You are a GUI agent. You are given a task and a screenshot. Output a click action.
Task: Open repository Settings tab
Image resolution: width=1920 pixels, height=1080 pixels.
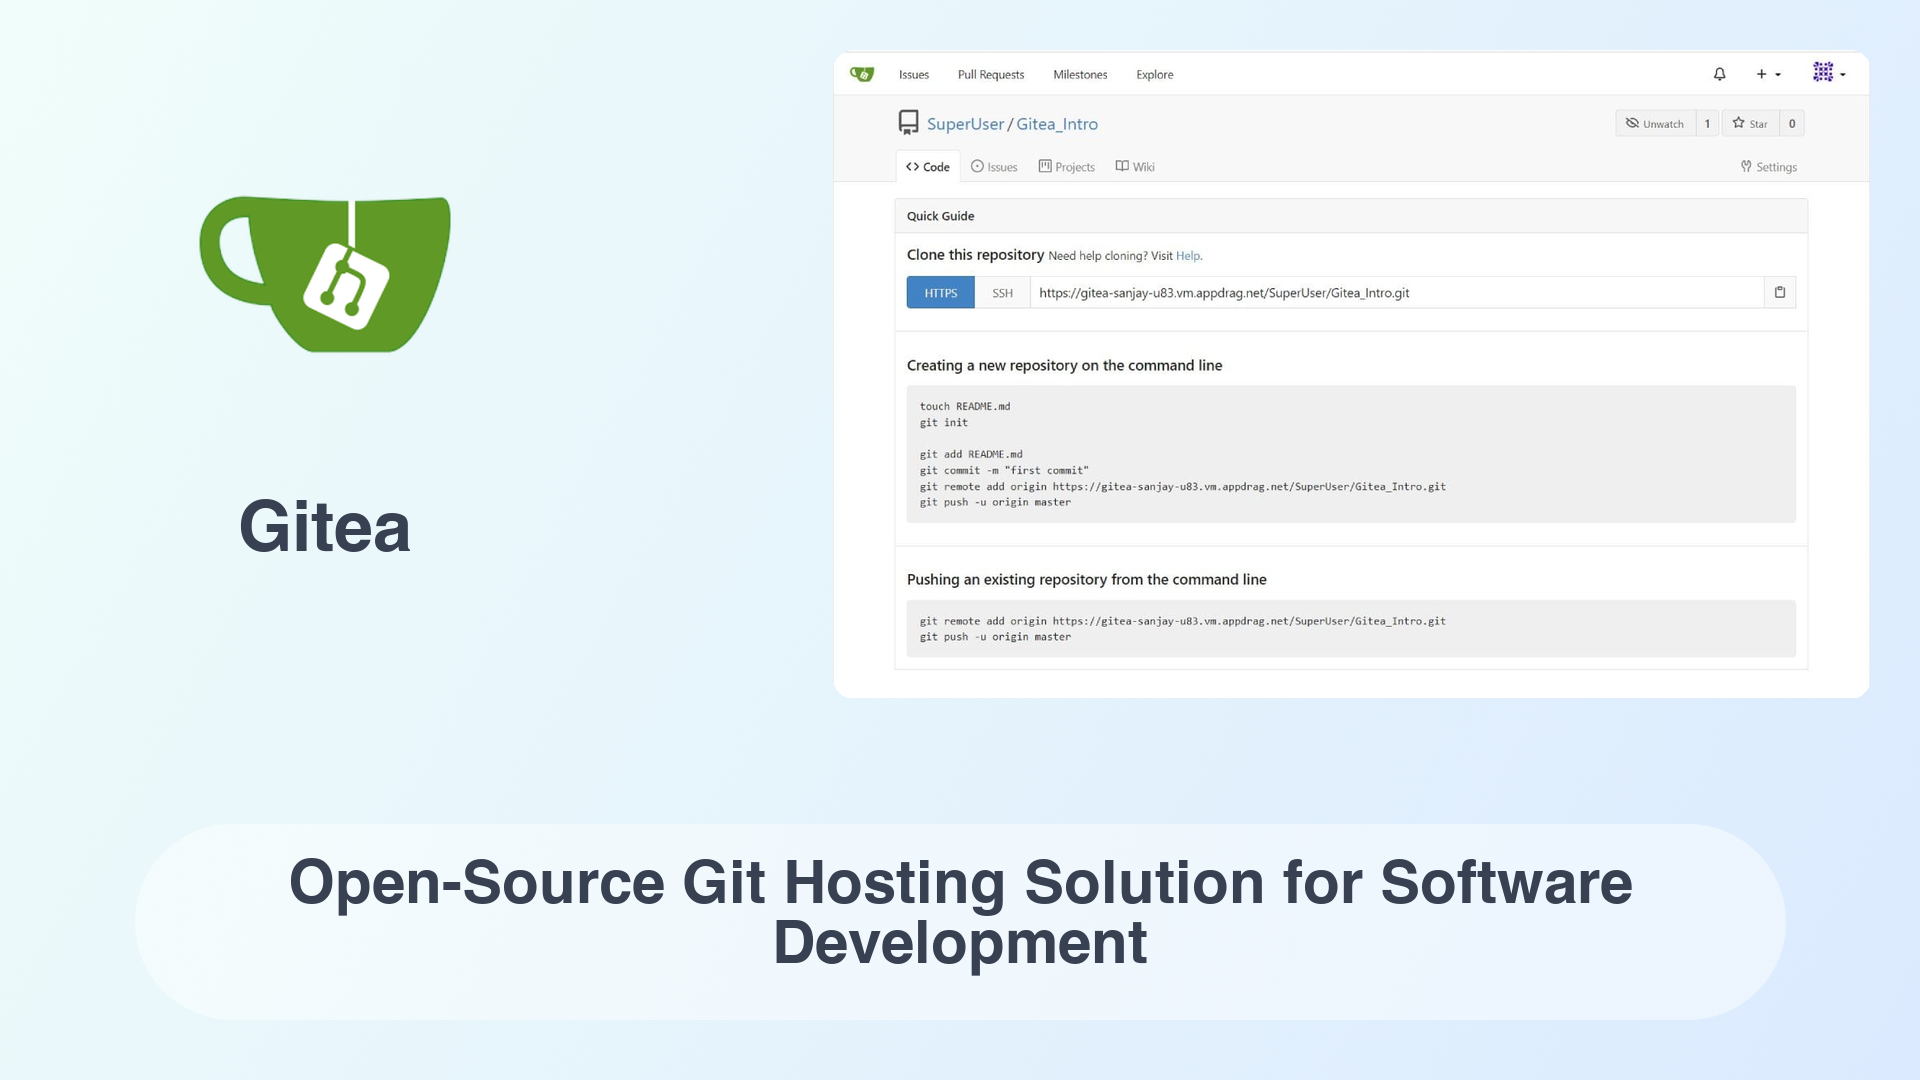point(1768,167)
